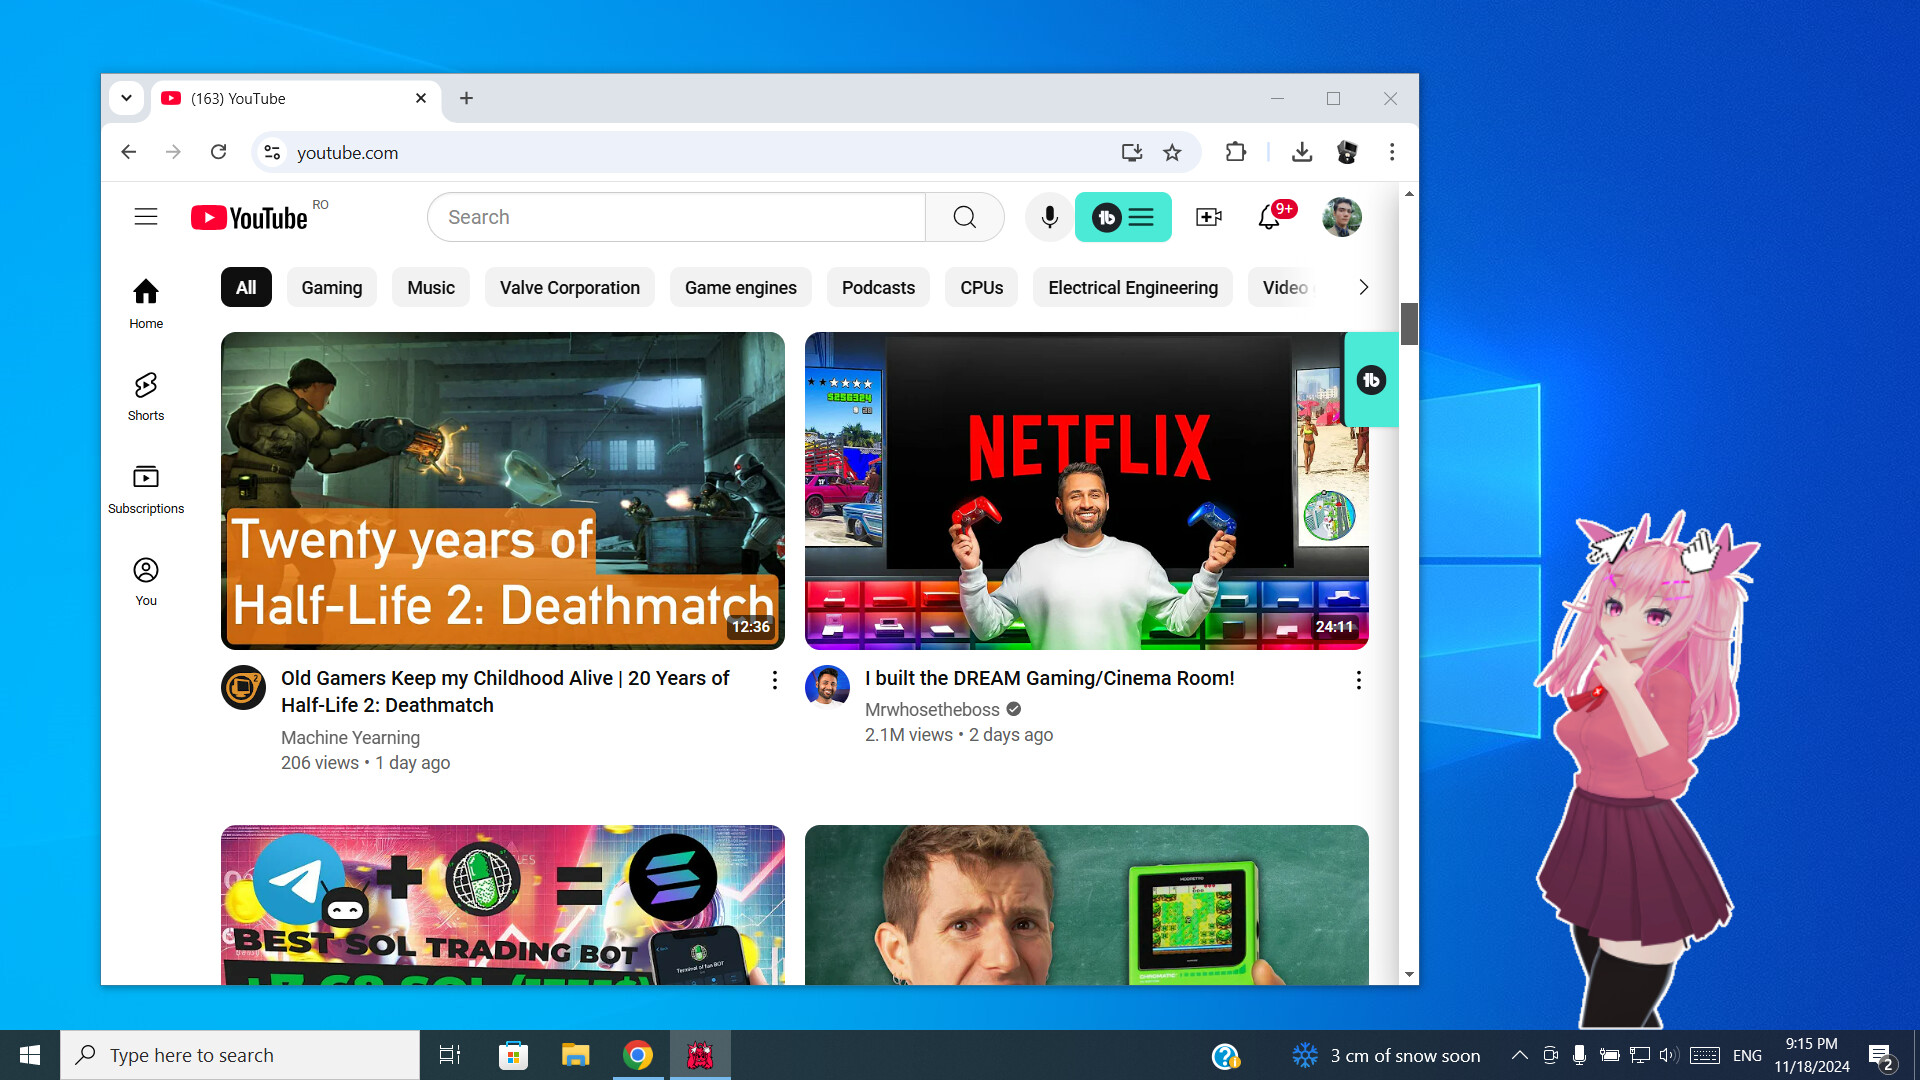
Task: Click the Create video icon on YouTube
Action: (1208, 217)
